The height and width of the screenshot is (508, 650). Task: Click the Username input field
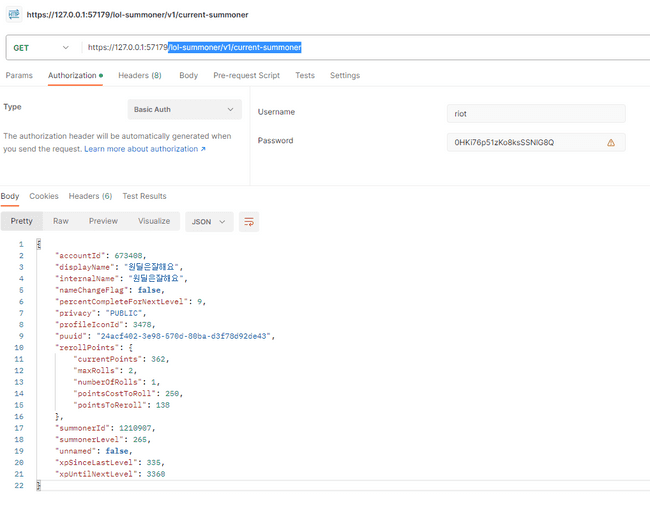535,114
